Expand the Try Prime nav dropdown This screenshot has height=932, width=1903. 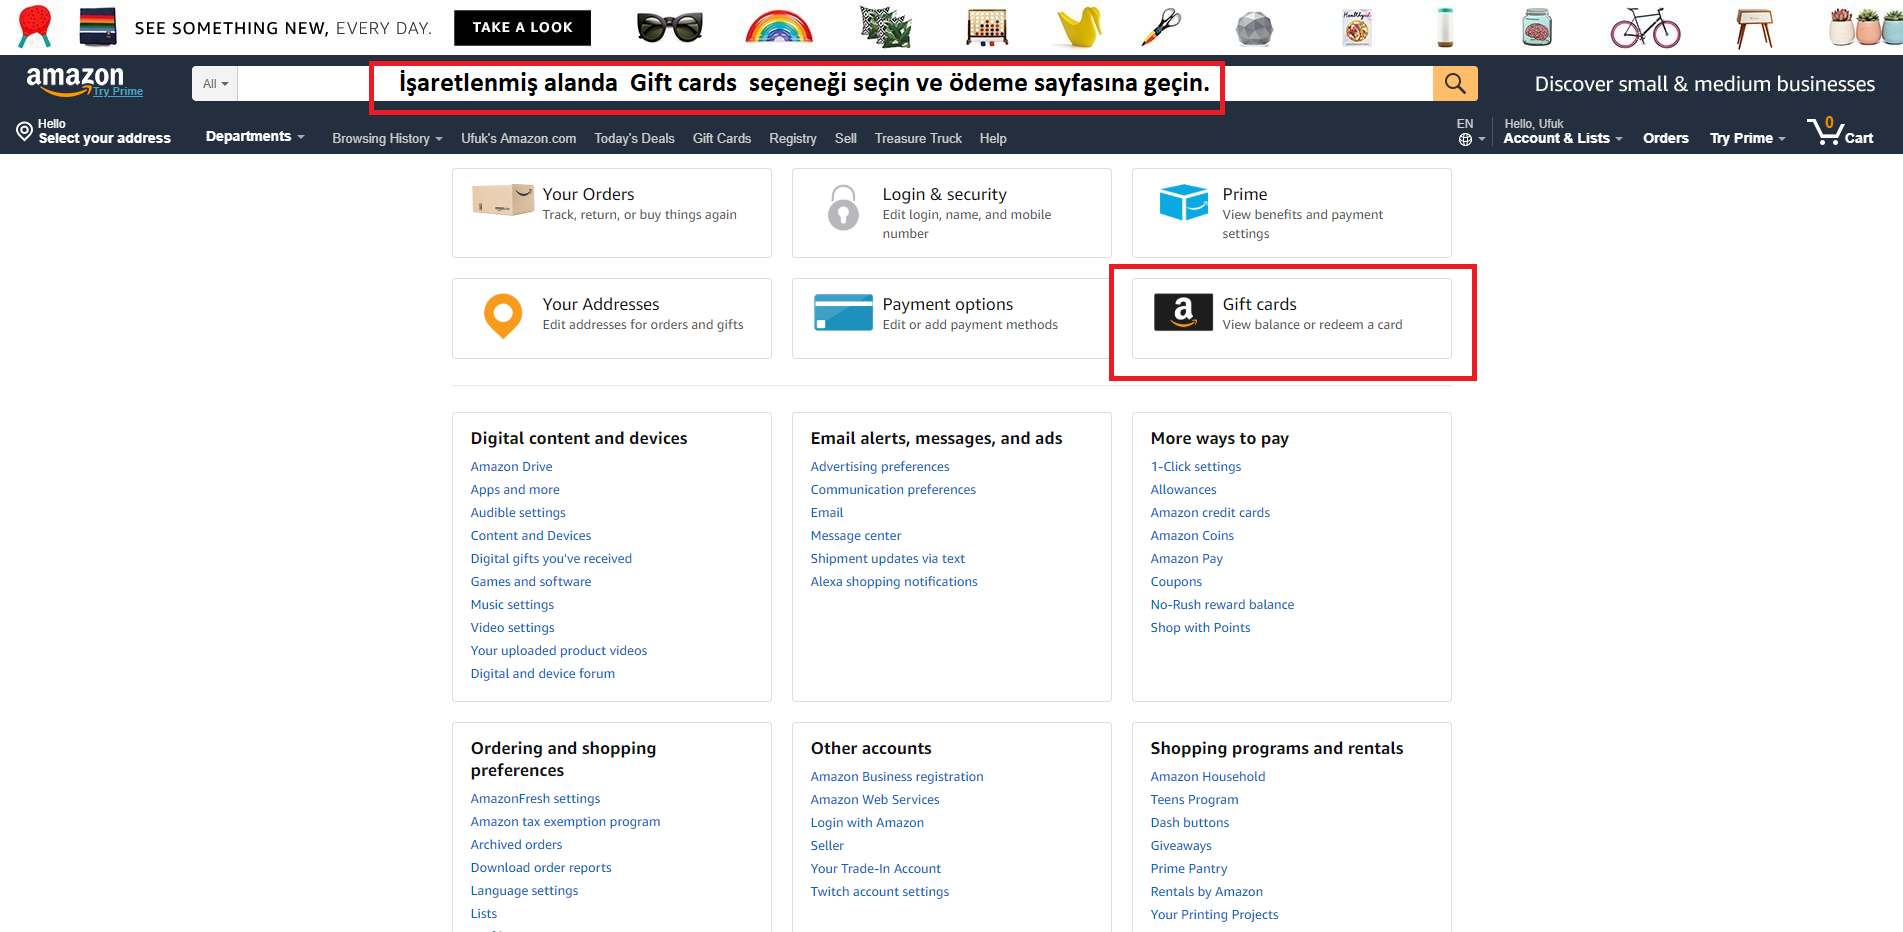[x=1747, y=139]
